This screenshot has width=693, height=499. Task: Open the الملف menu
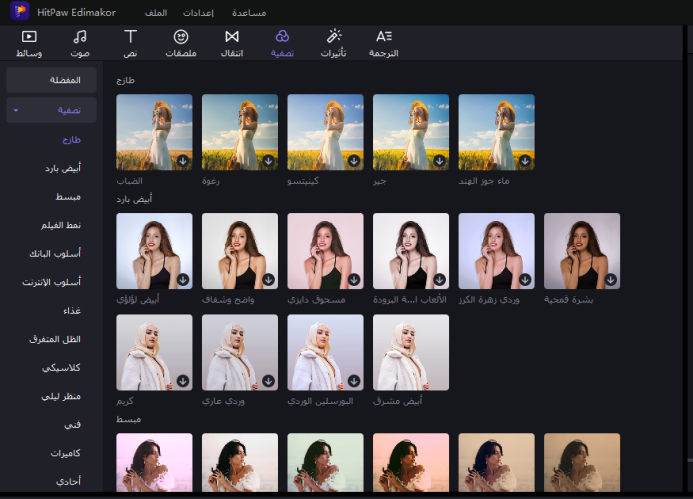(156, 13)
